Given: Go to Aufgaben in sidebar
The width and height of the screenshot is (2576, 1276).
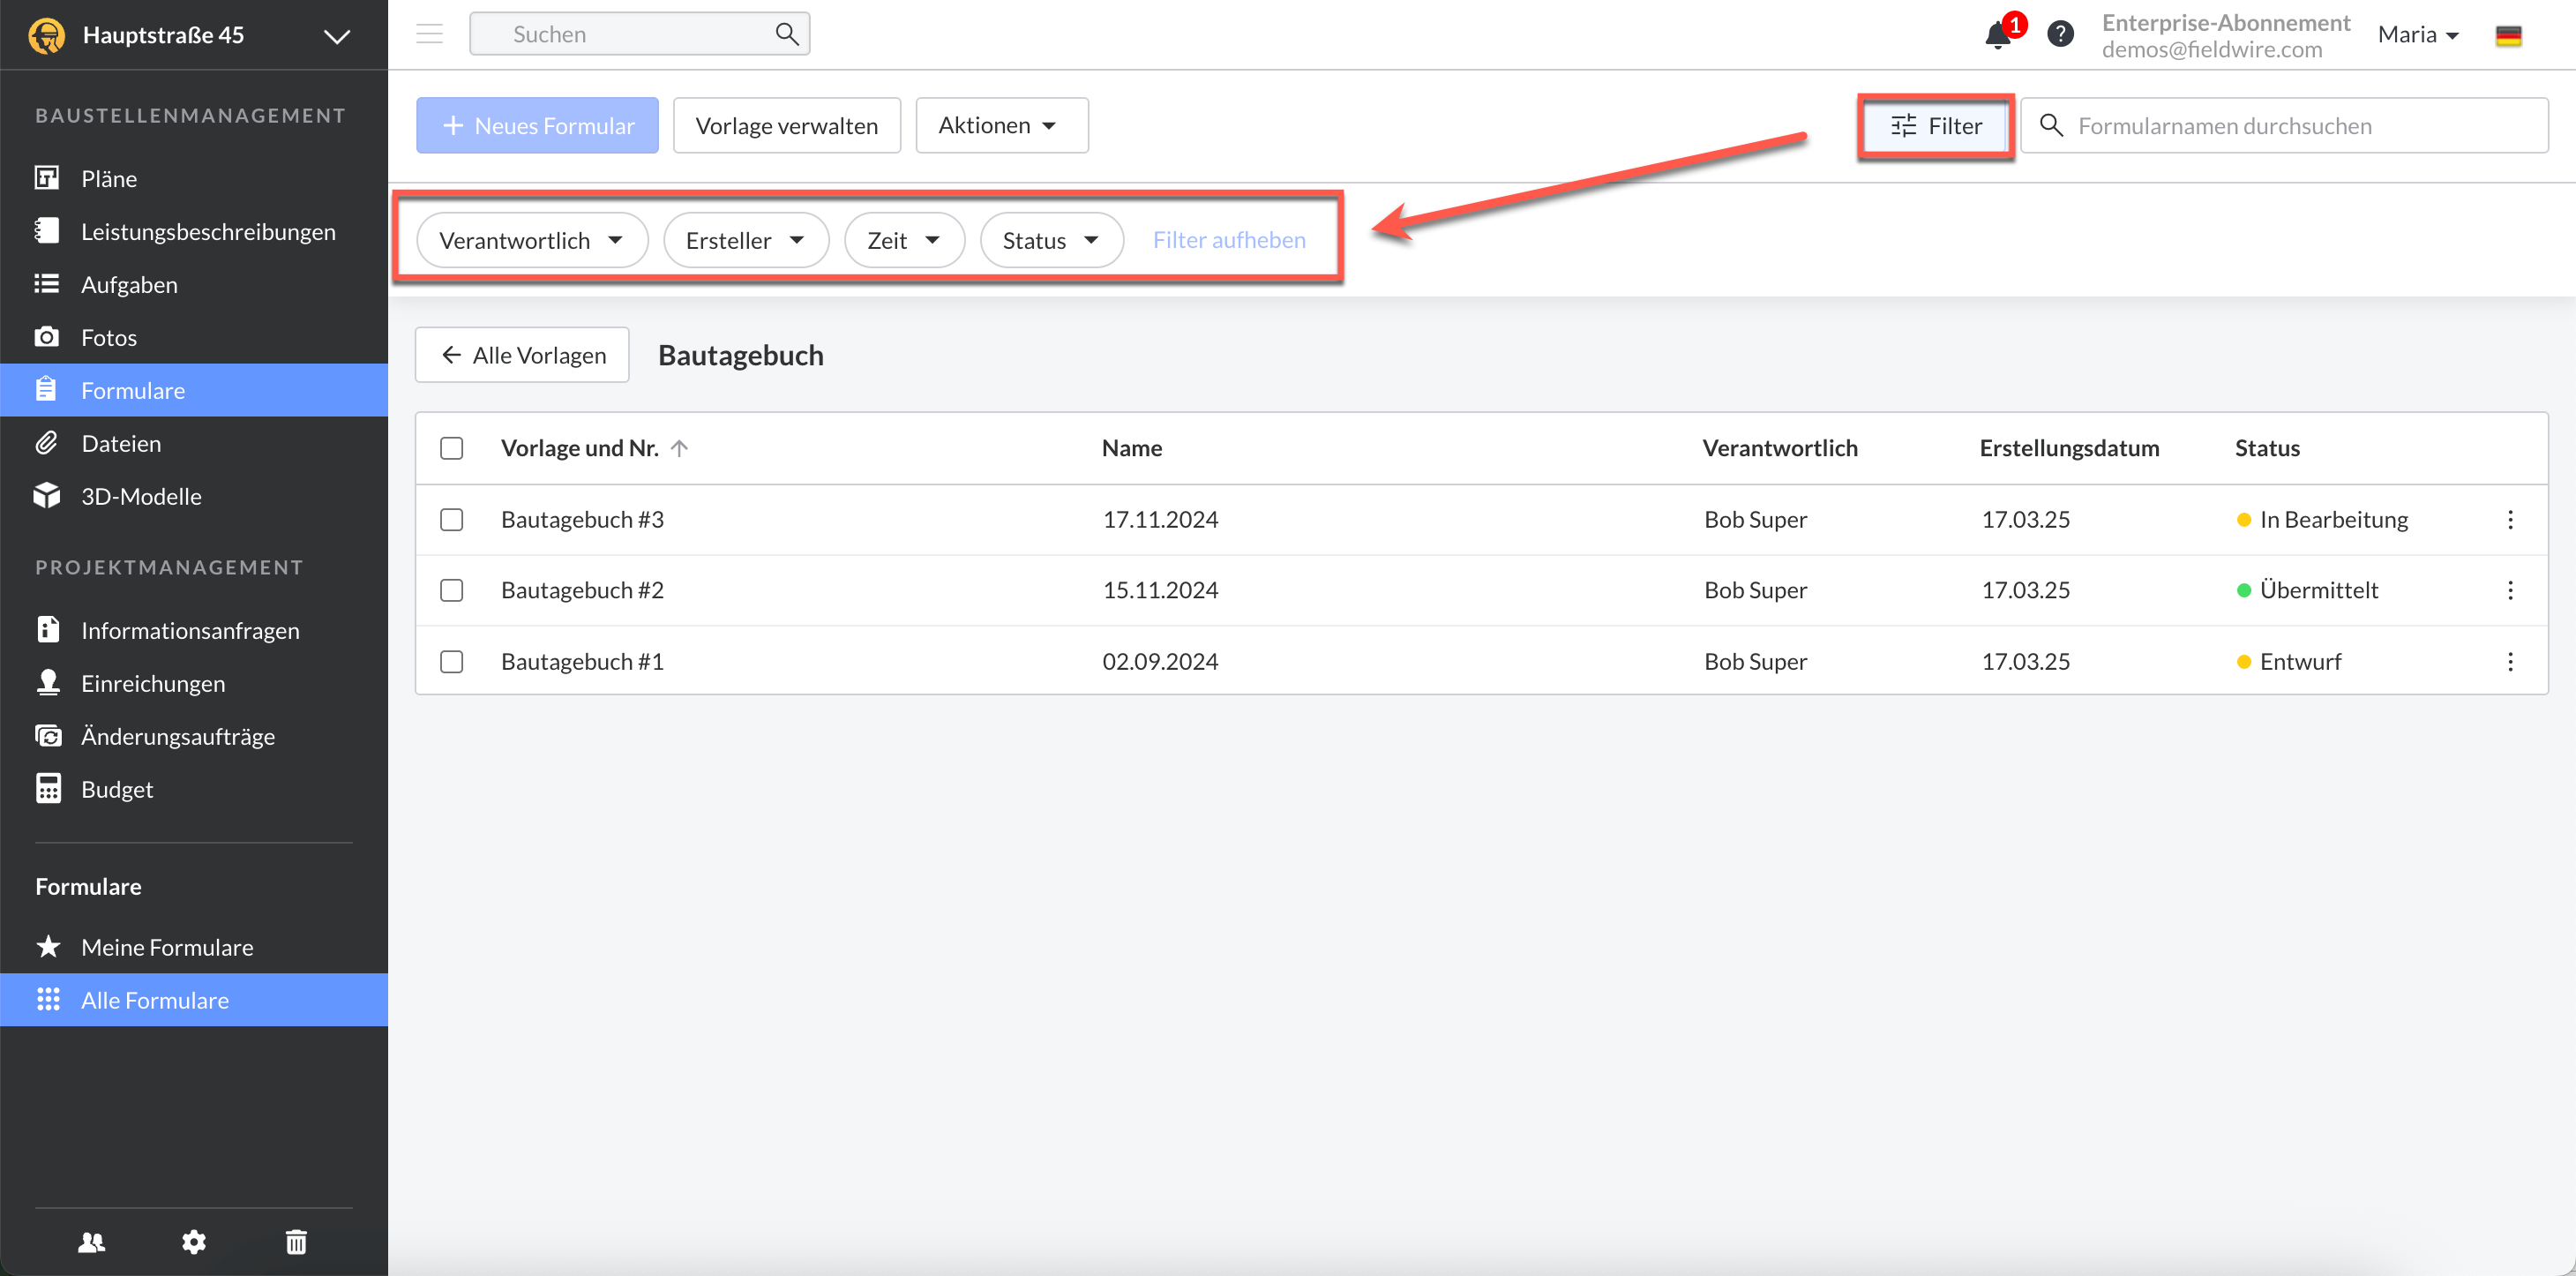Looking at the screenshot, I should pyautogui.click(x=129, y=284).
